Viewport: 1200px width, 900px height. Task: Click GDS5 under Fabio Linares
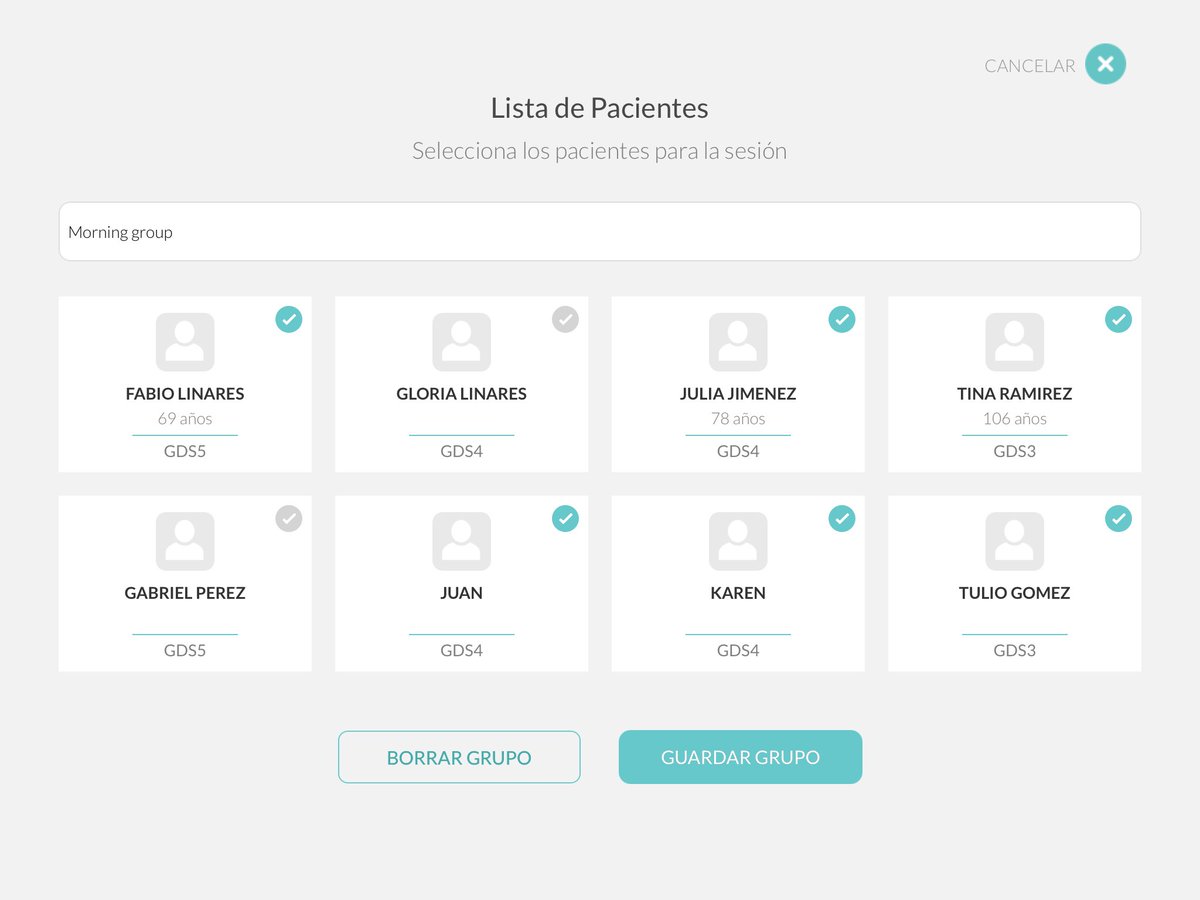tap(185, 451)
